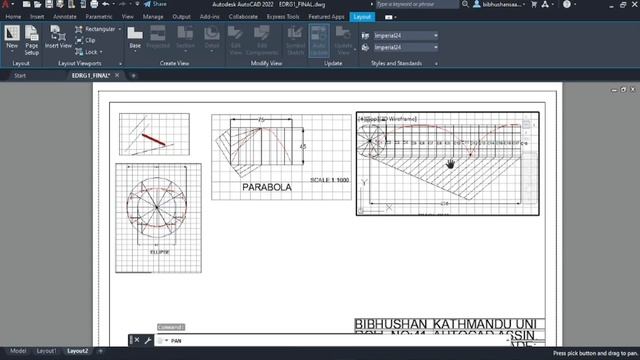Open Page Setup in the Layout panel
Screen dimensions: 640x360
pos(31,40)
